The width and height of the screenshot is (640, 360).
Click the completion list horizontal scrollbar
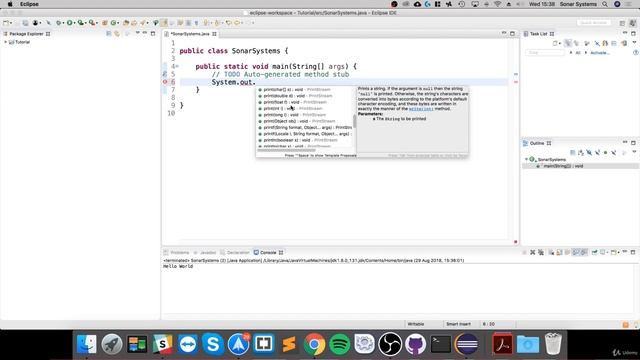click(x=287, y=150)
